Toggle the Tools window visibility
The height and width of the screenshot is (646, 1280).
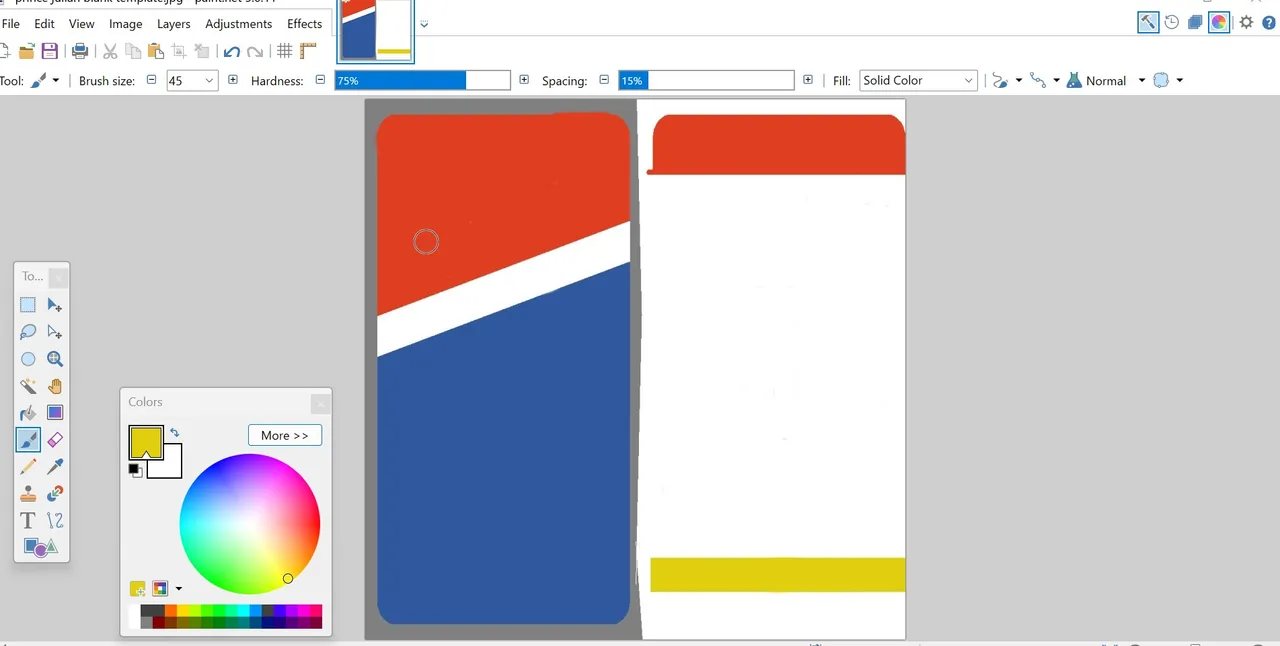coord(1148,22)
